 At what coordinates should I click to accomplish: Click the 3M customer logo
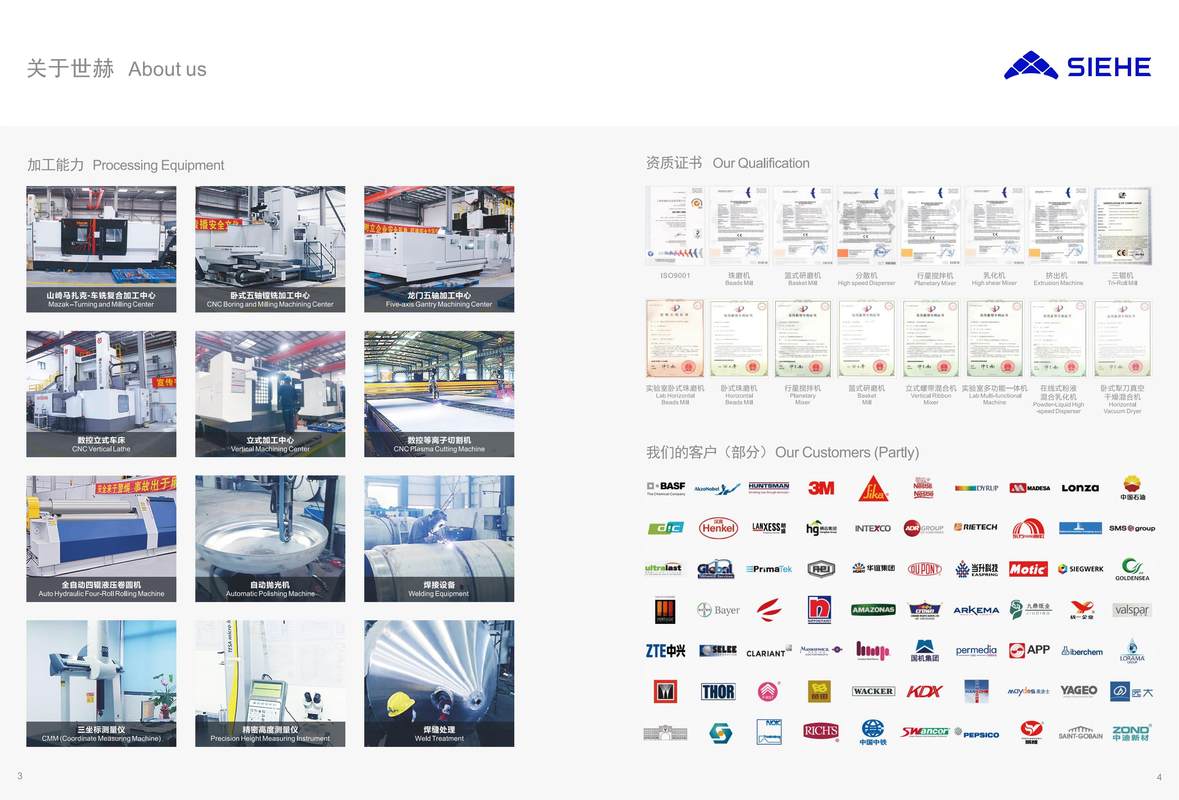tap(821, 488)
